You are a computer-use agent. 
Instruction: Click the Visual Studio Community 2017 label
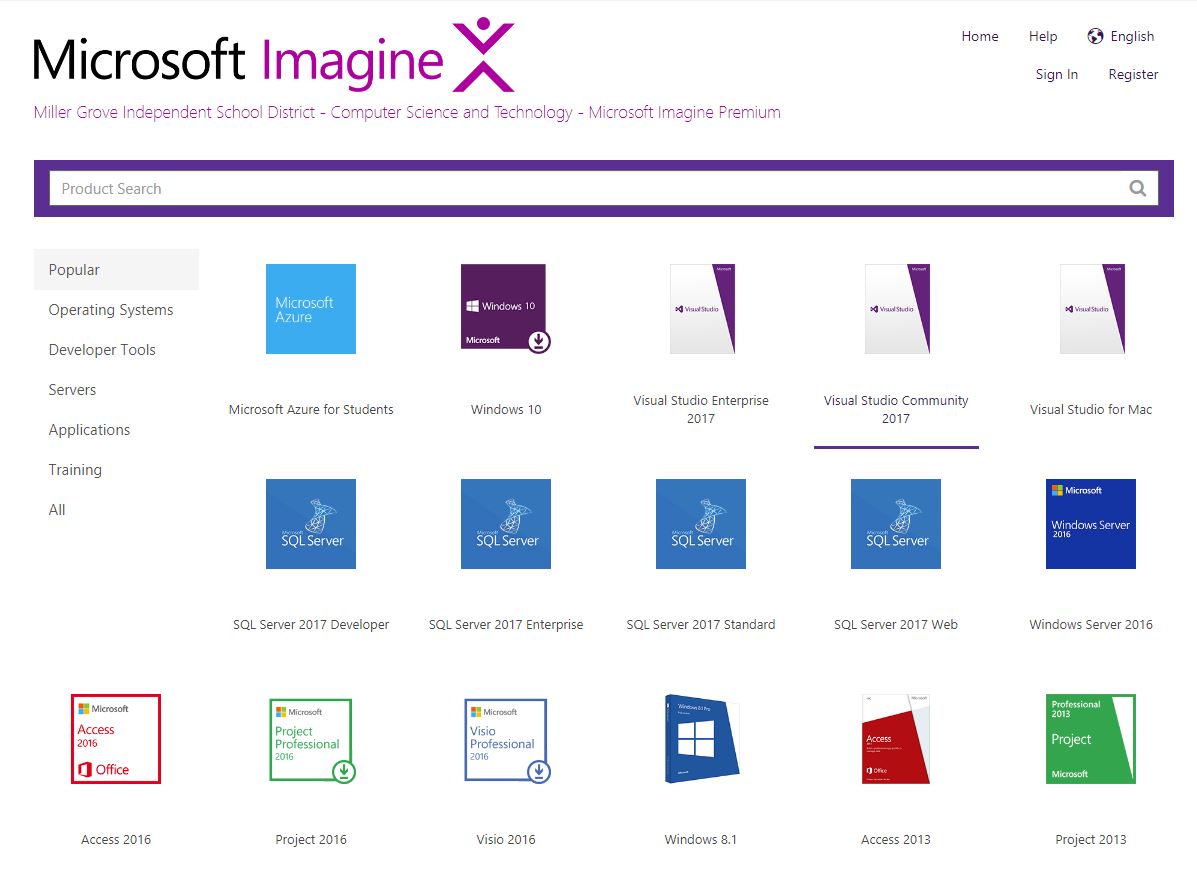pos(896,409)
